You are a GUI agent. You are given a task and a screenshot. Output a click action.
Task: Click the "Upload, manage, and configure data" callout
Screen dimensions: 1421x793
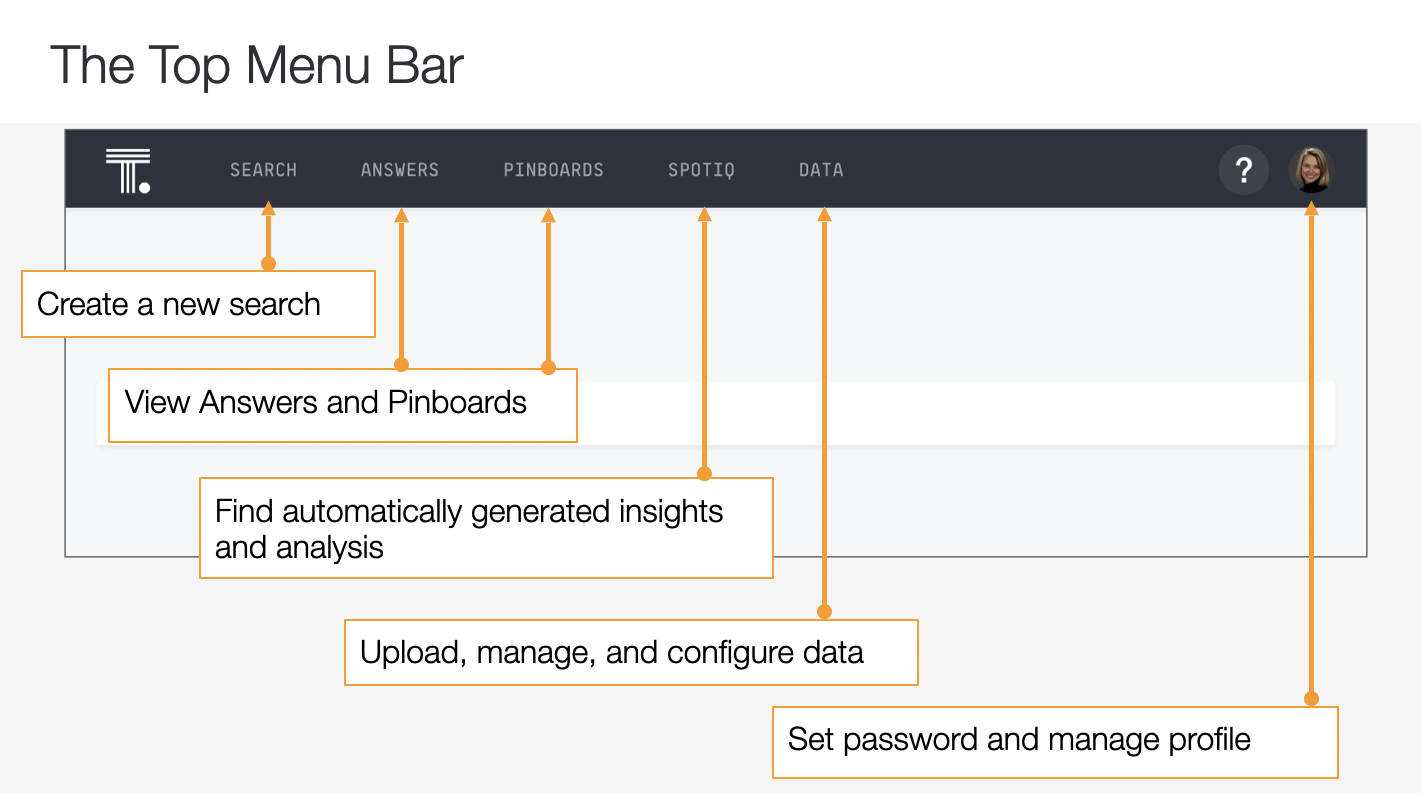(630, 653)
